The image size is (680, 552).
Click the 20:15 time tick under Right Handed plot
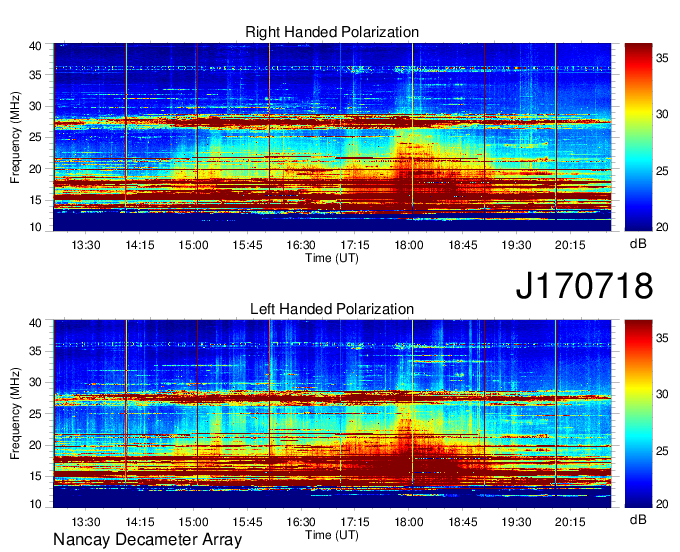(570, 245)
